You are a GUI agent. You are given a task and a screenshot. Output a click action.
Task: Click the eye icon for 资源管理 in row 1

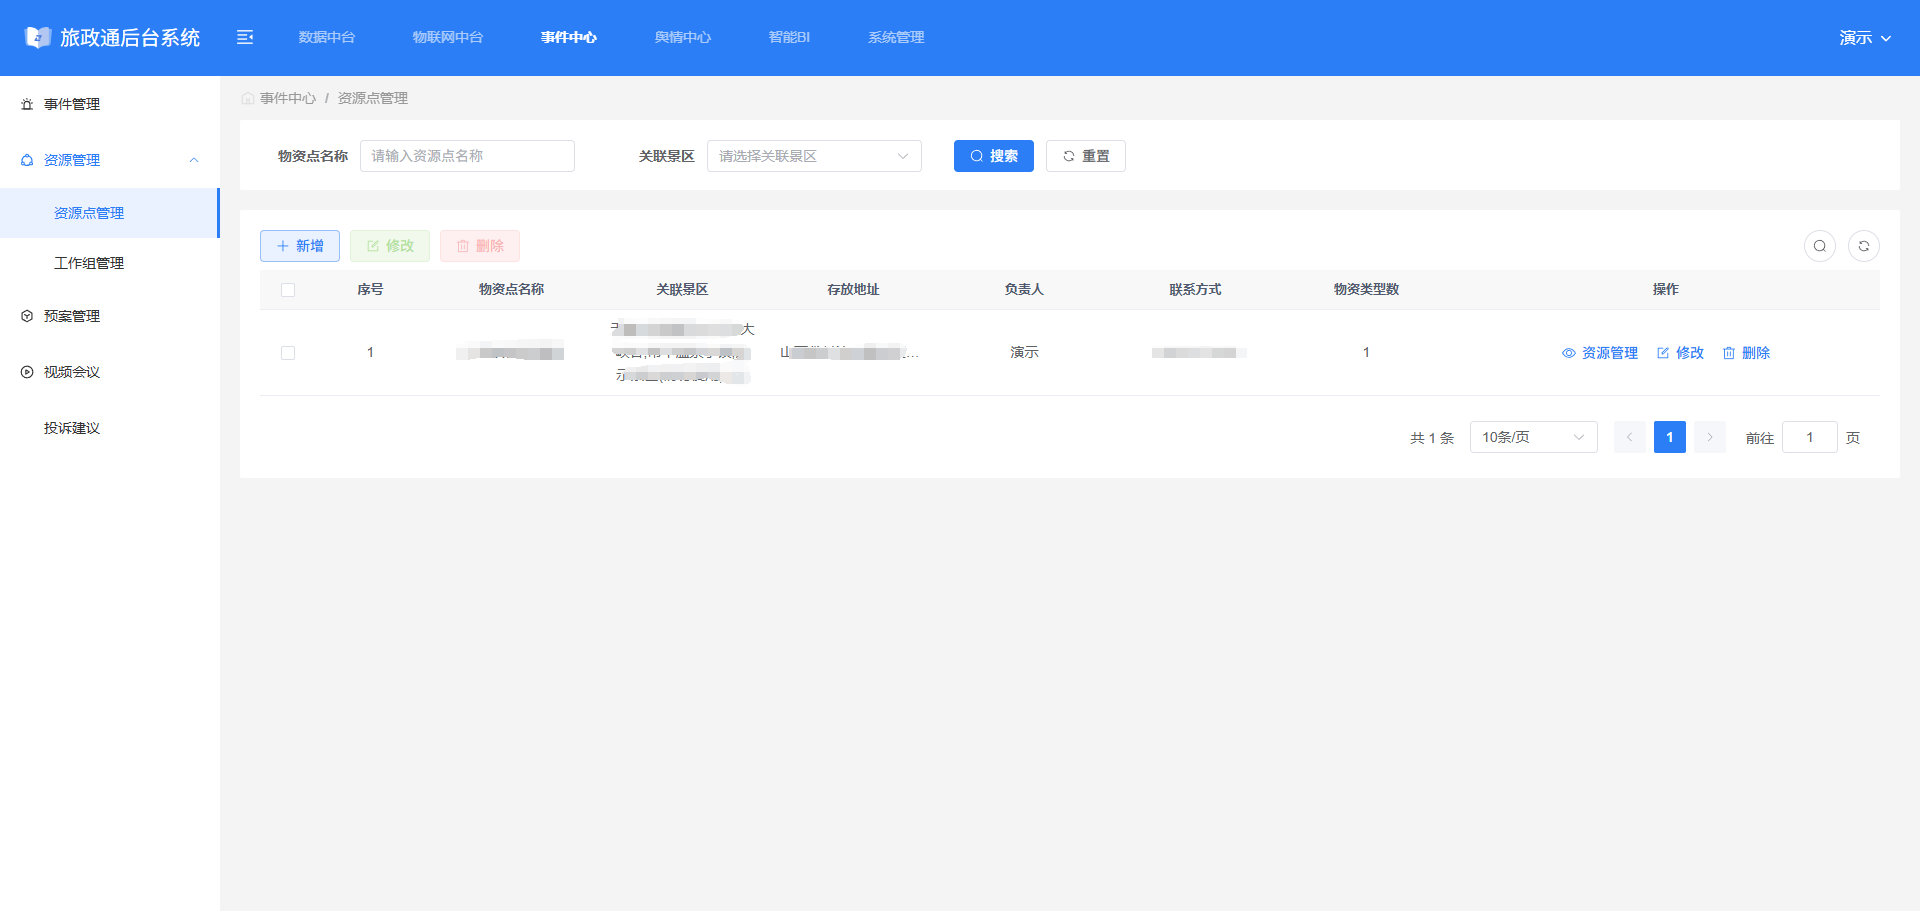pos(1569,353)
